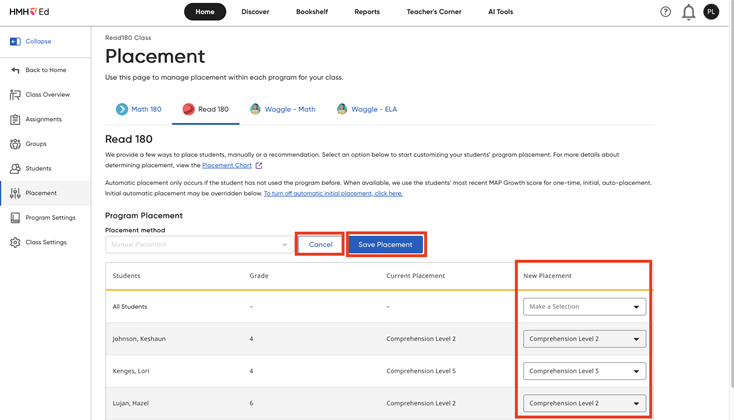Click the Waggle - Math mascot icon
734x420 pixels.
tap(255, 109)
